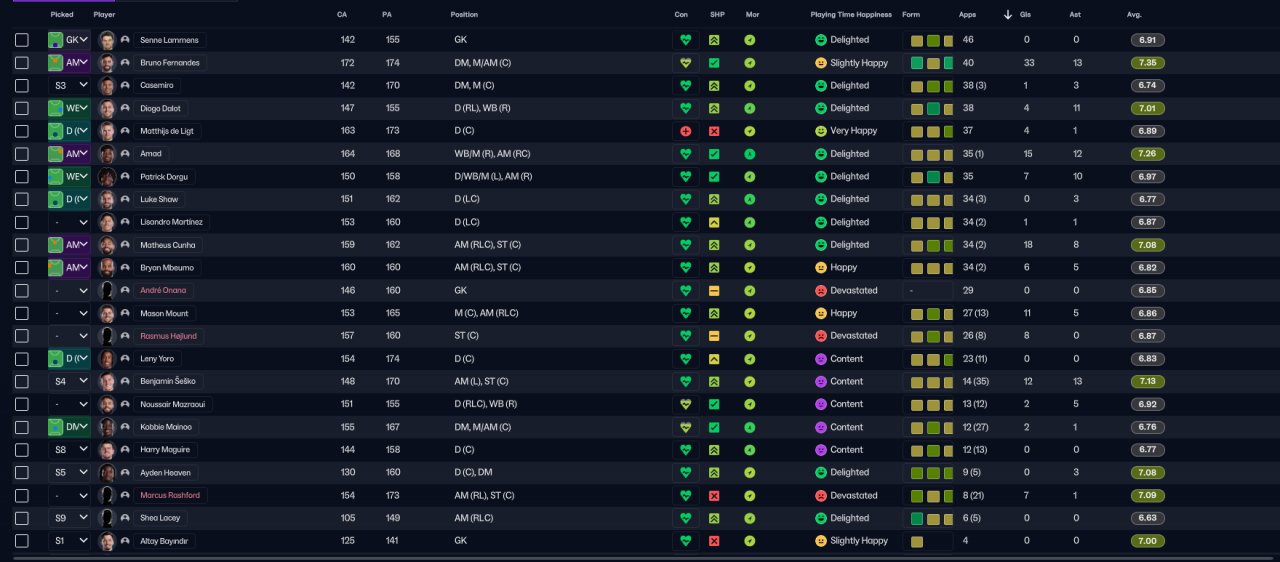Click Matthijs de Ligt's red sharpness cross icon
Screen dimensions: 1280x562
[x=714, y=131]
